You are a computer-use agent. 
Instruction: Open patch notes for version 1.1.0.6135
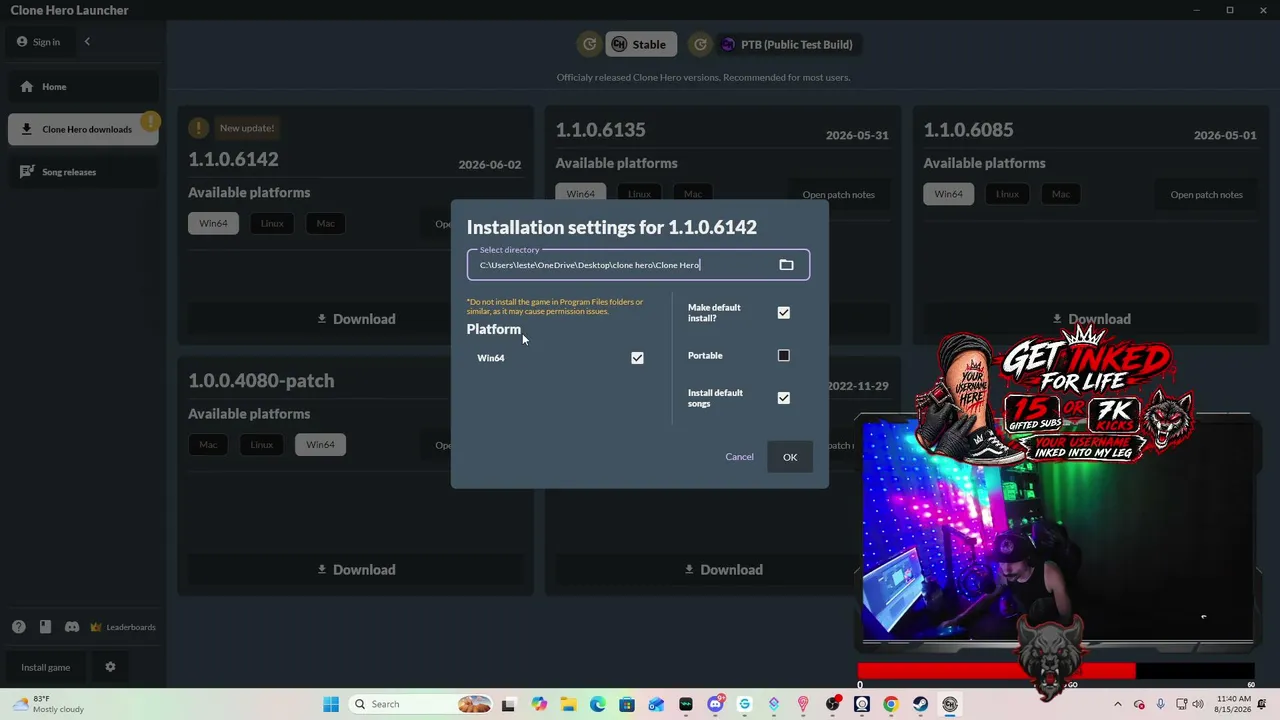coord(838,195)
